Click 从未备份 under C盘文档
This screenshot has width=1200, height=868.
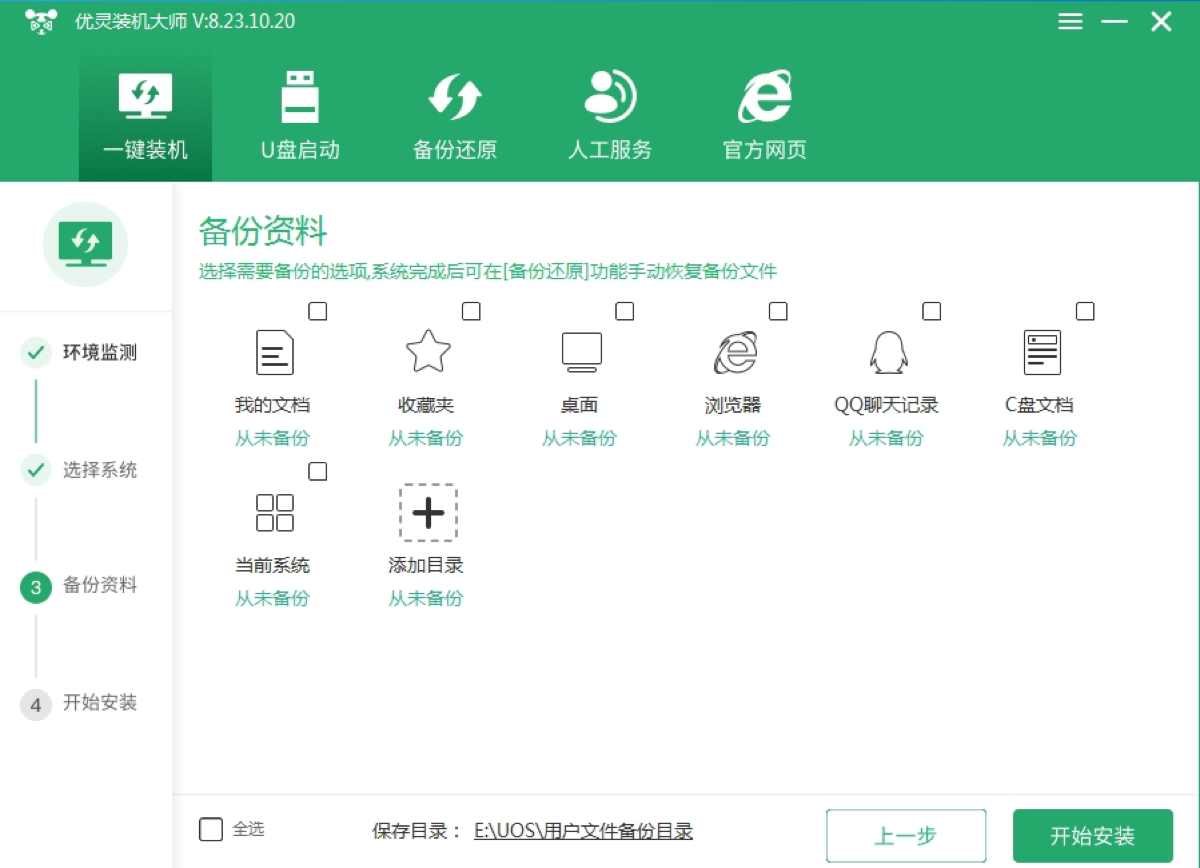point(1040,438)
